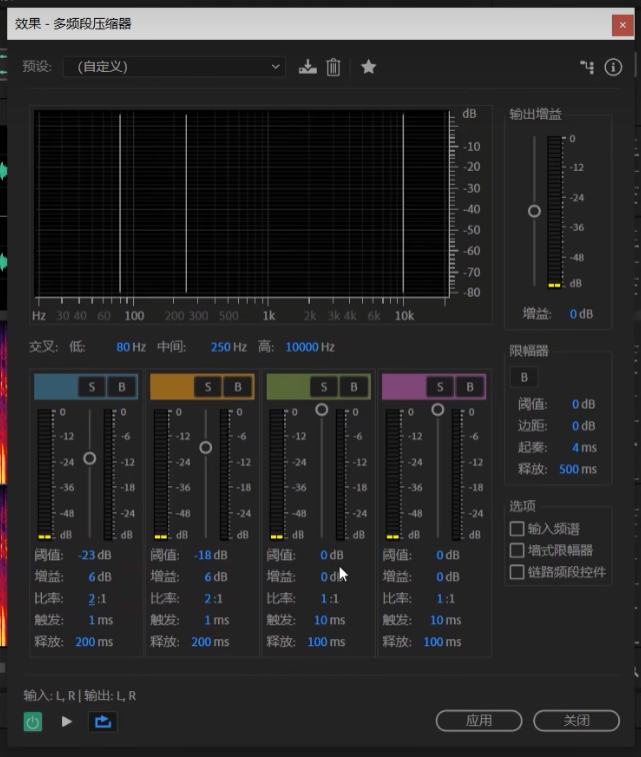Click the green band threshold slider handle
The height and width of the screenshot is (757, 641).
click(321, 410)
